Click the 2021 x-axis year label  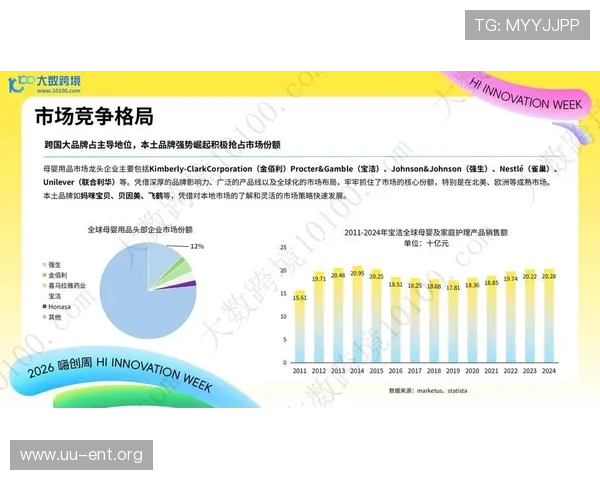point(491,371)
